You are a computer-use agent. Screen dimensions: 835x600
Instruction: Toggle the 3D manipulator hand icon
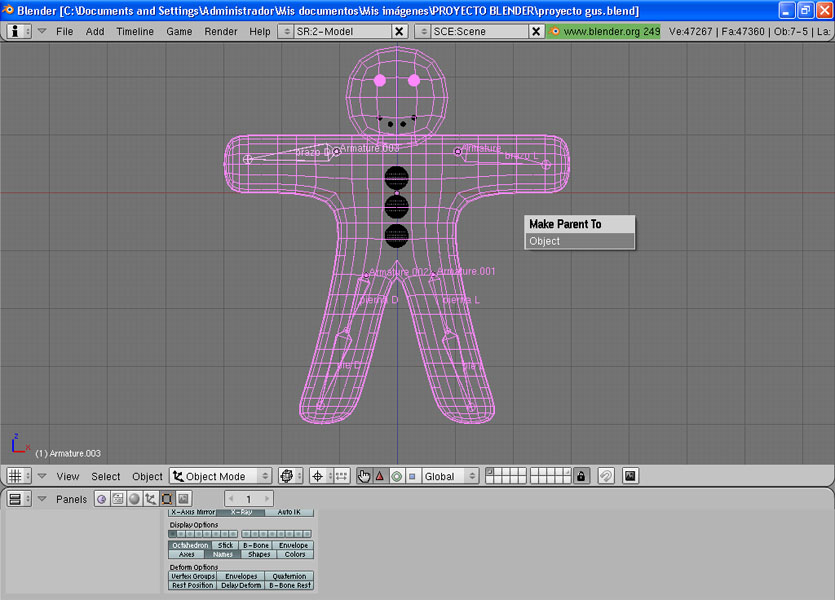point(364,477)
